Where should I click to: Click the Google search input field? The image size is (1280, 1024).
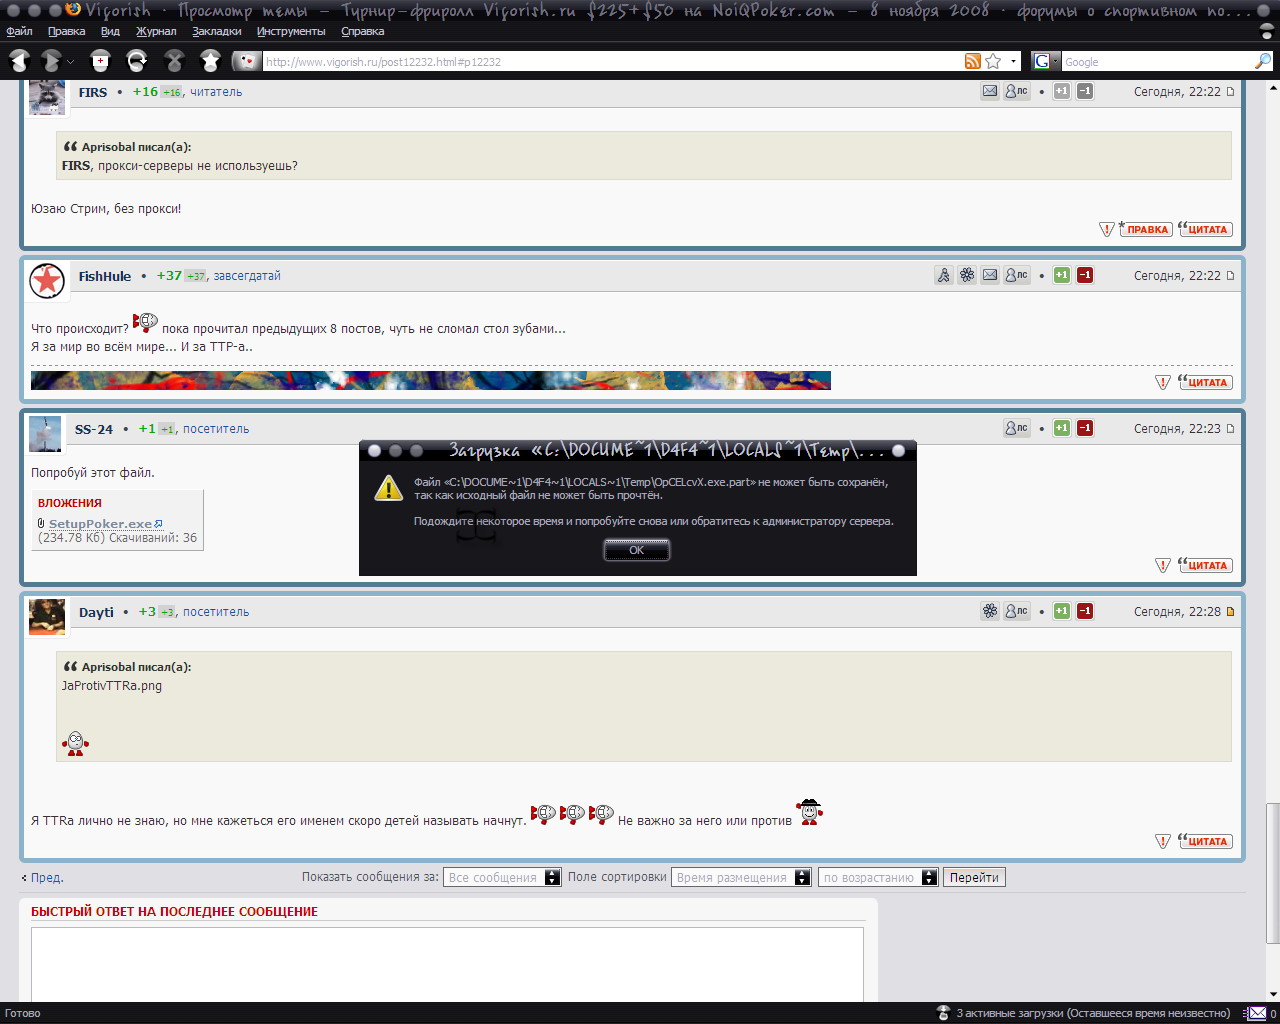pos(1157,61)
